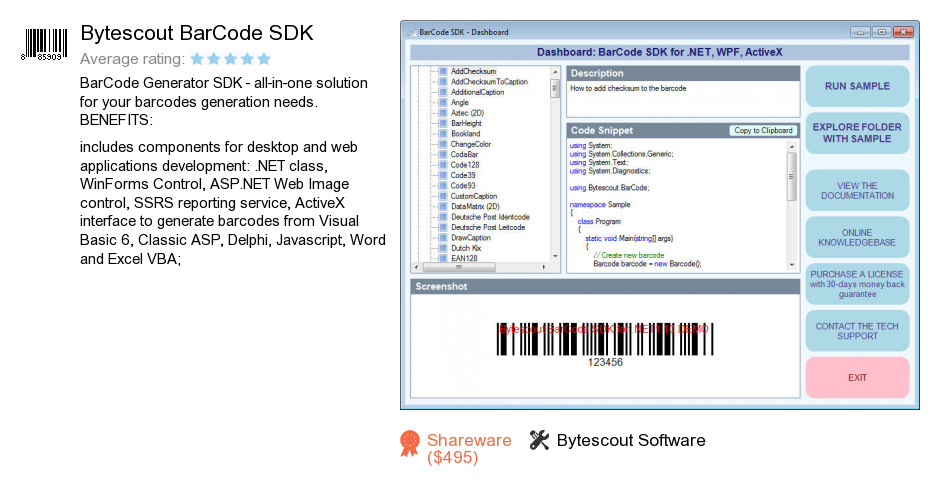This screenshot has width=940, height=493.
Task: Select DrawCaption sample
Action: [x=471, y=238]
